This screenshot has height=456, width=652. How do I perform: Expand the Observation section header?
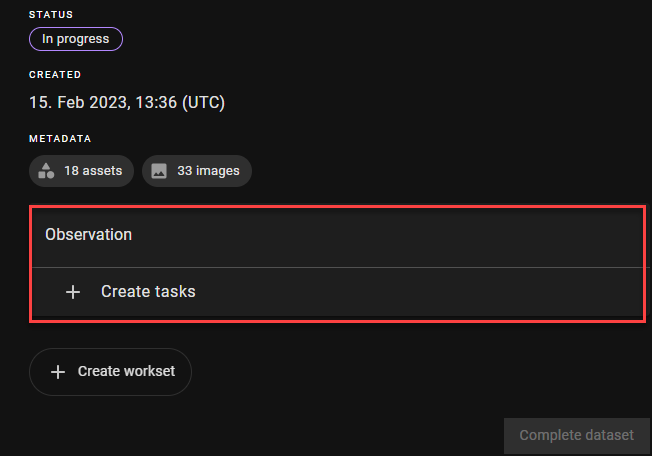click(337, 235)
